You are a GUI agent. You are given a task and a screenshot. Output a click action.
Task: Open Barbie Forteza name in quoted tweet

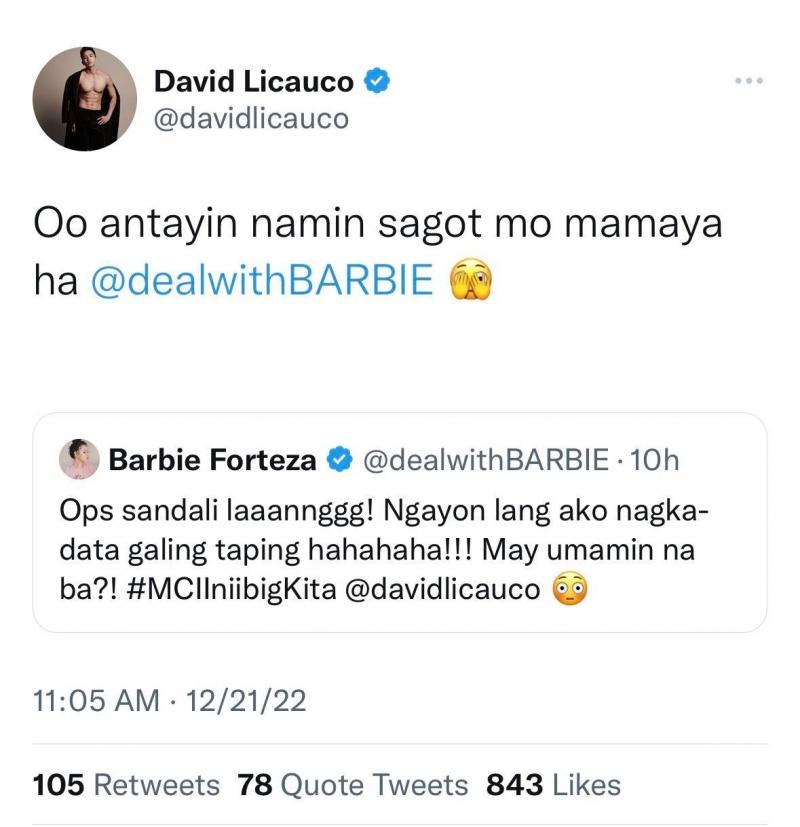click(x=212, y=460)
